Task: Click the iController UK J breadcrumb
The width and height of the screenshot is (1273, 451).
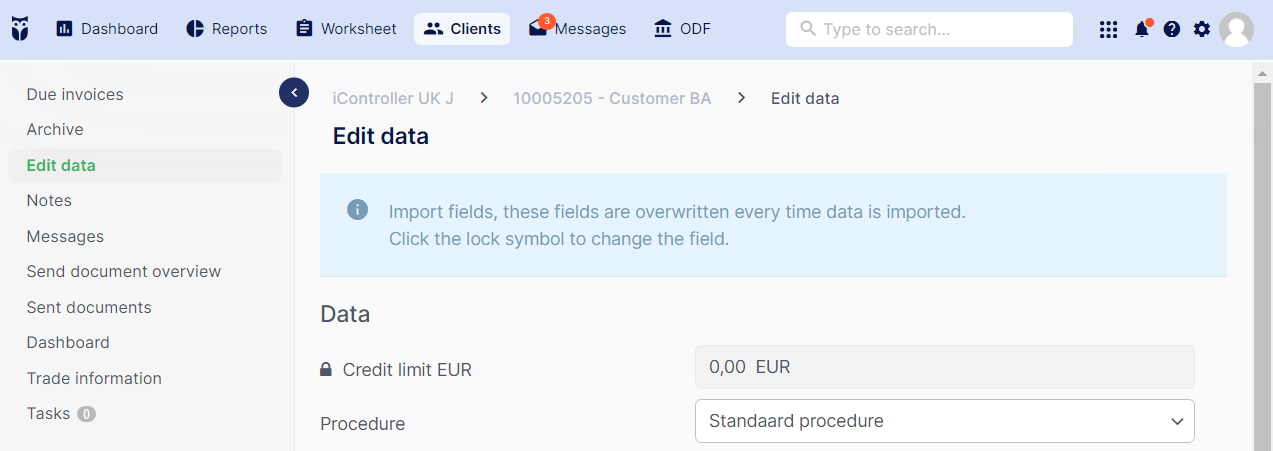Action: pyautogui.click(x=393, y=98)
